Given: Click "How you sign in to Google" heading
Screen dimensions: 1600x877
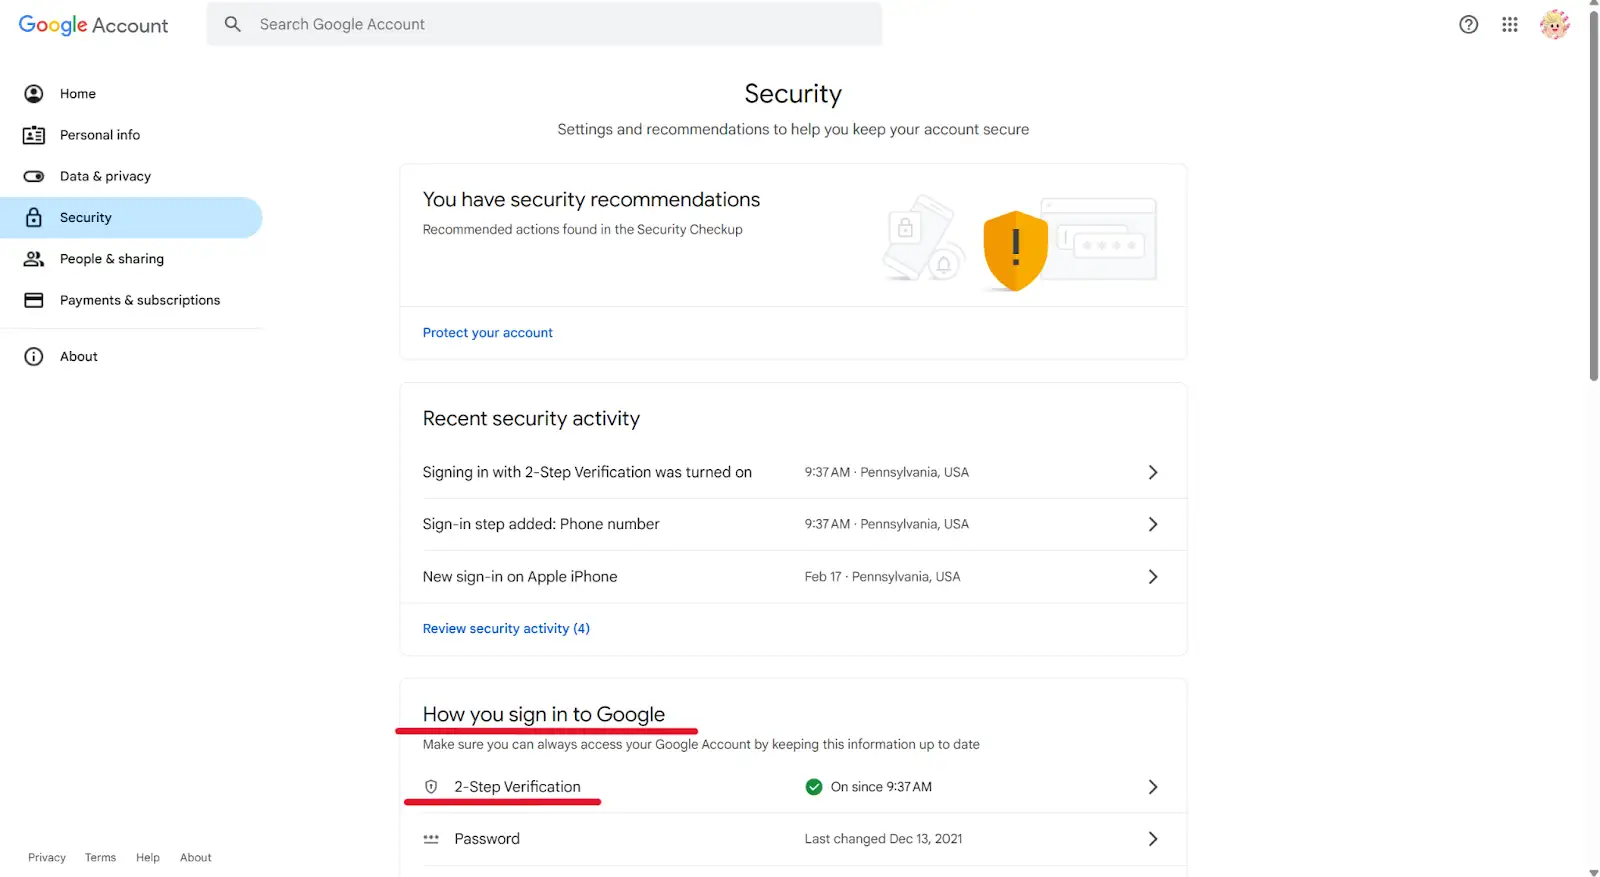Looking at the screenshot, I should (x=544, y=715).
